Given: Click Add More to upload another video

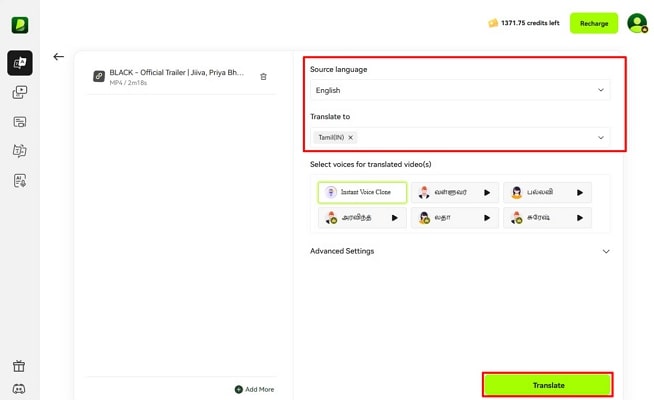Looking at the screenshot, I should 254,389.
